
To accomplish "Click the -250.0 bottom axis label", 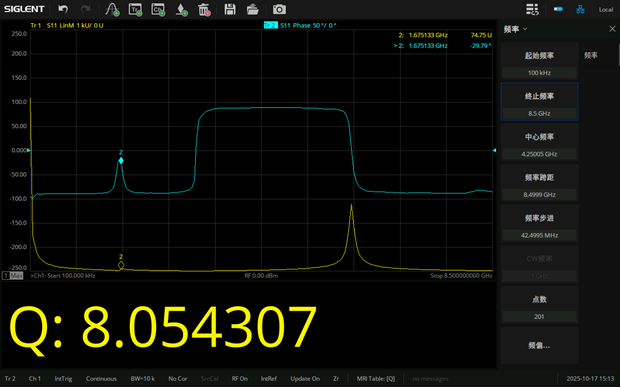I will [x=18, y=268].
